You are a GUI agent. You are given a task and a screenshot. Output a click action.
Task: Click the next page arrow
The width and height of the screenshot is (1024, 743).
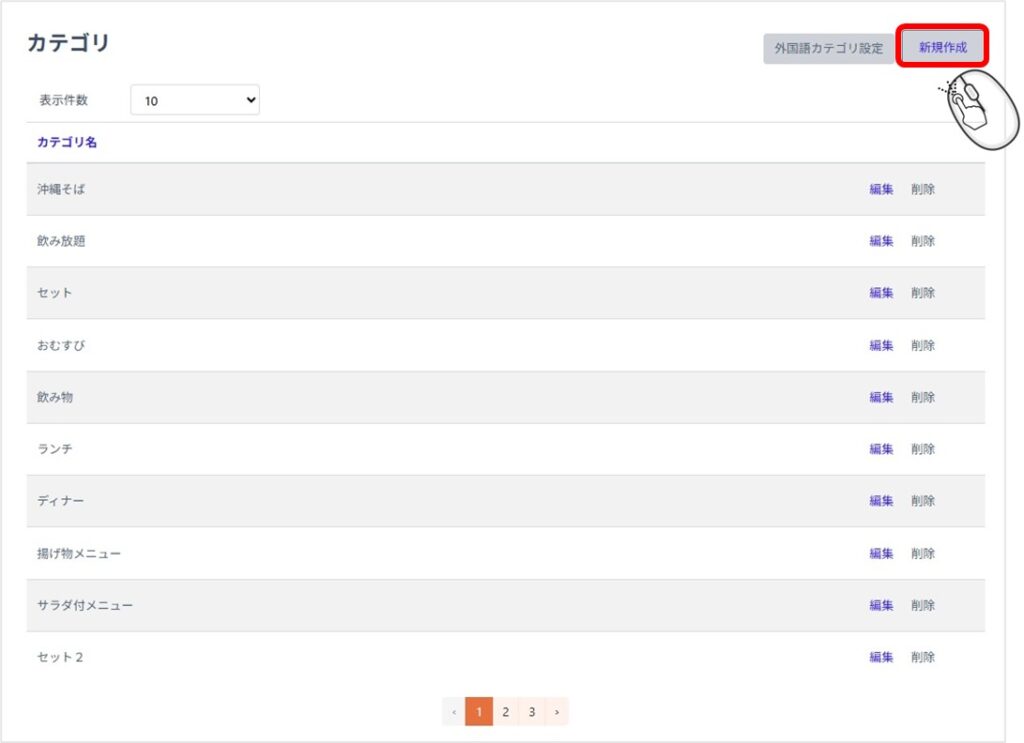click(x=556, y=712)
